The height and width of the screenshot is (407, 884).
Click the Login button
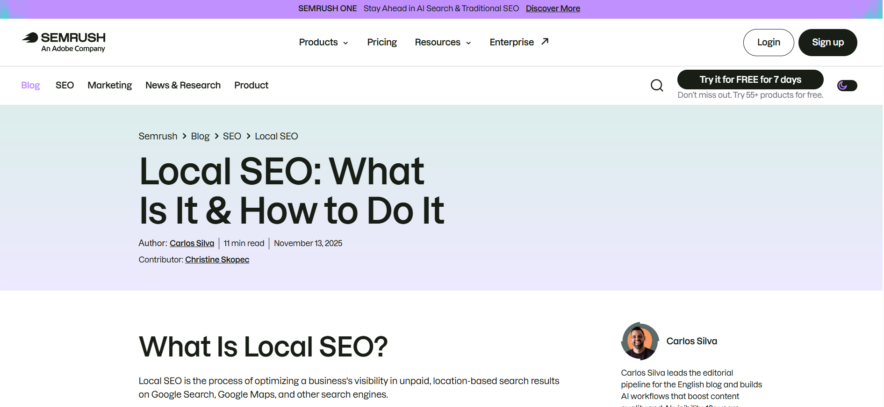[768, 42]
